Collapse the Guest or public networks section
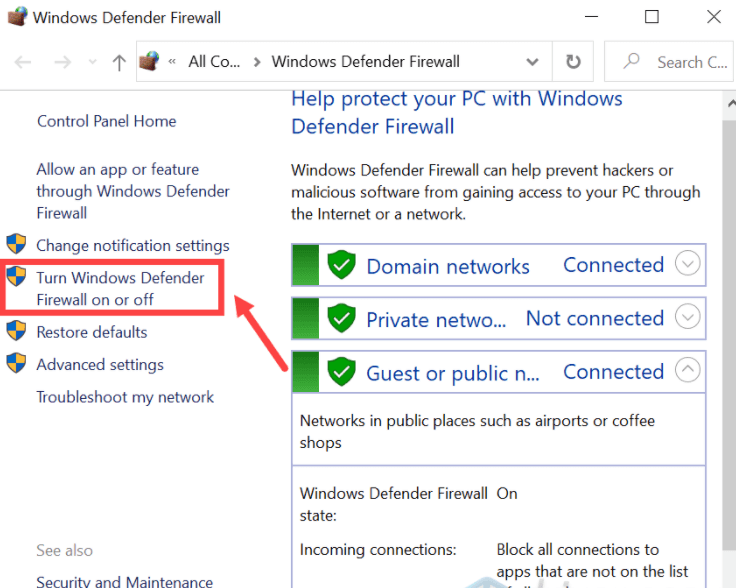Viewport: 736px width, 588px height. pyautogui.click(x=687, y=371)
